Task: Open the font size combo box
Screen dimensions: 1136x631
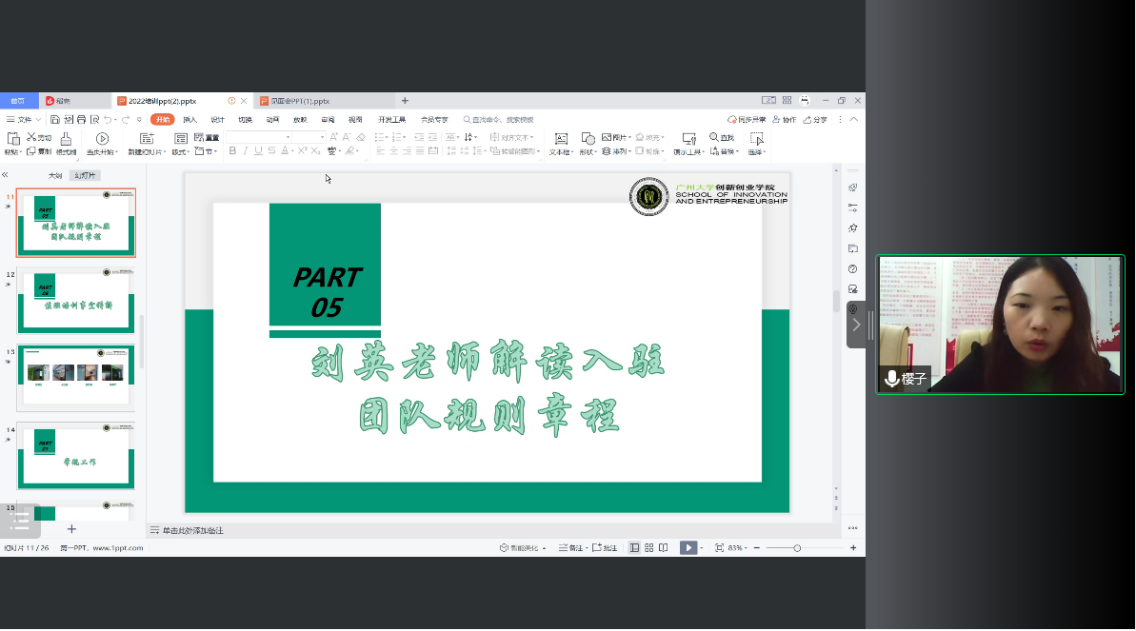Action: [310, 137]
